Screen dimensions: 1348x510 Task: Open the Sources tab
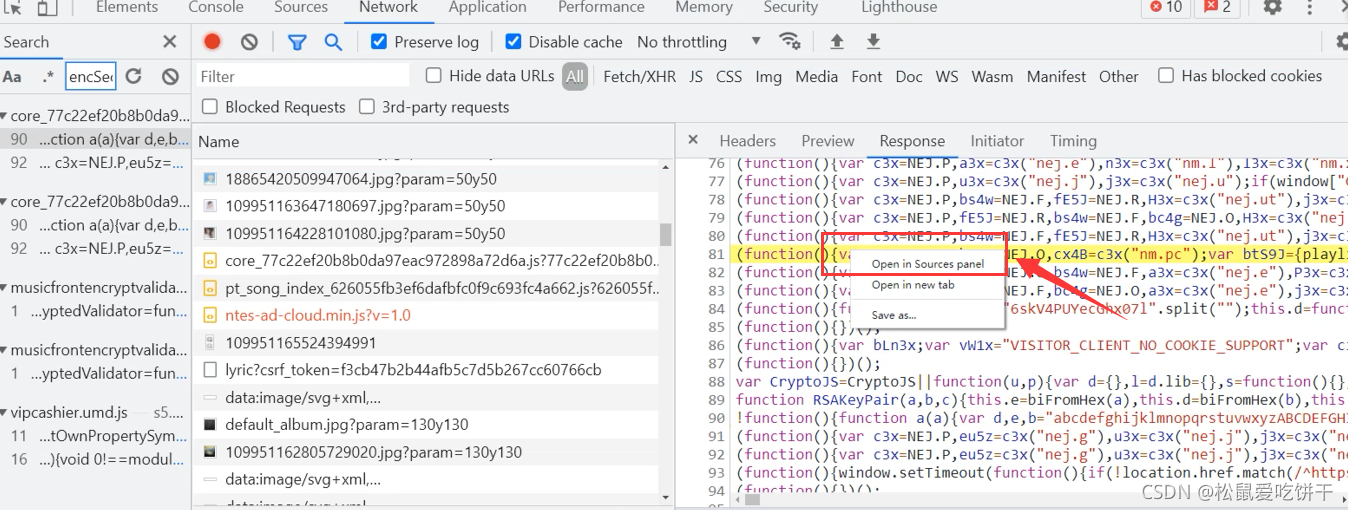pos(301,7)
